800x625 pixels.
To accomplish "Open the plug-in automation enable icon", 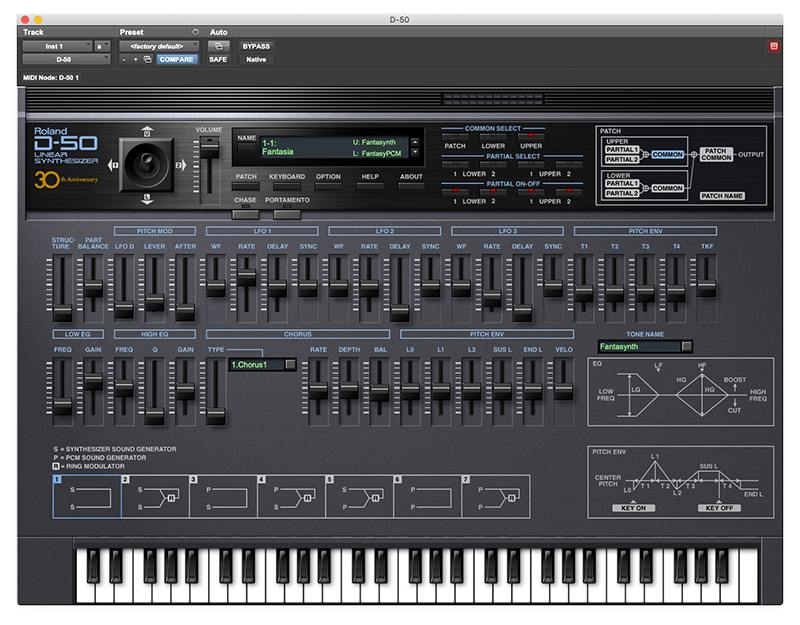I will [218, 46].
